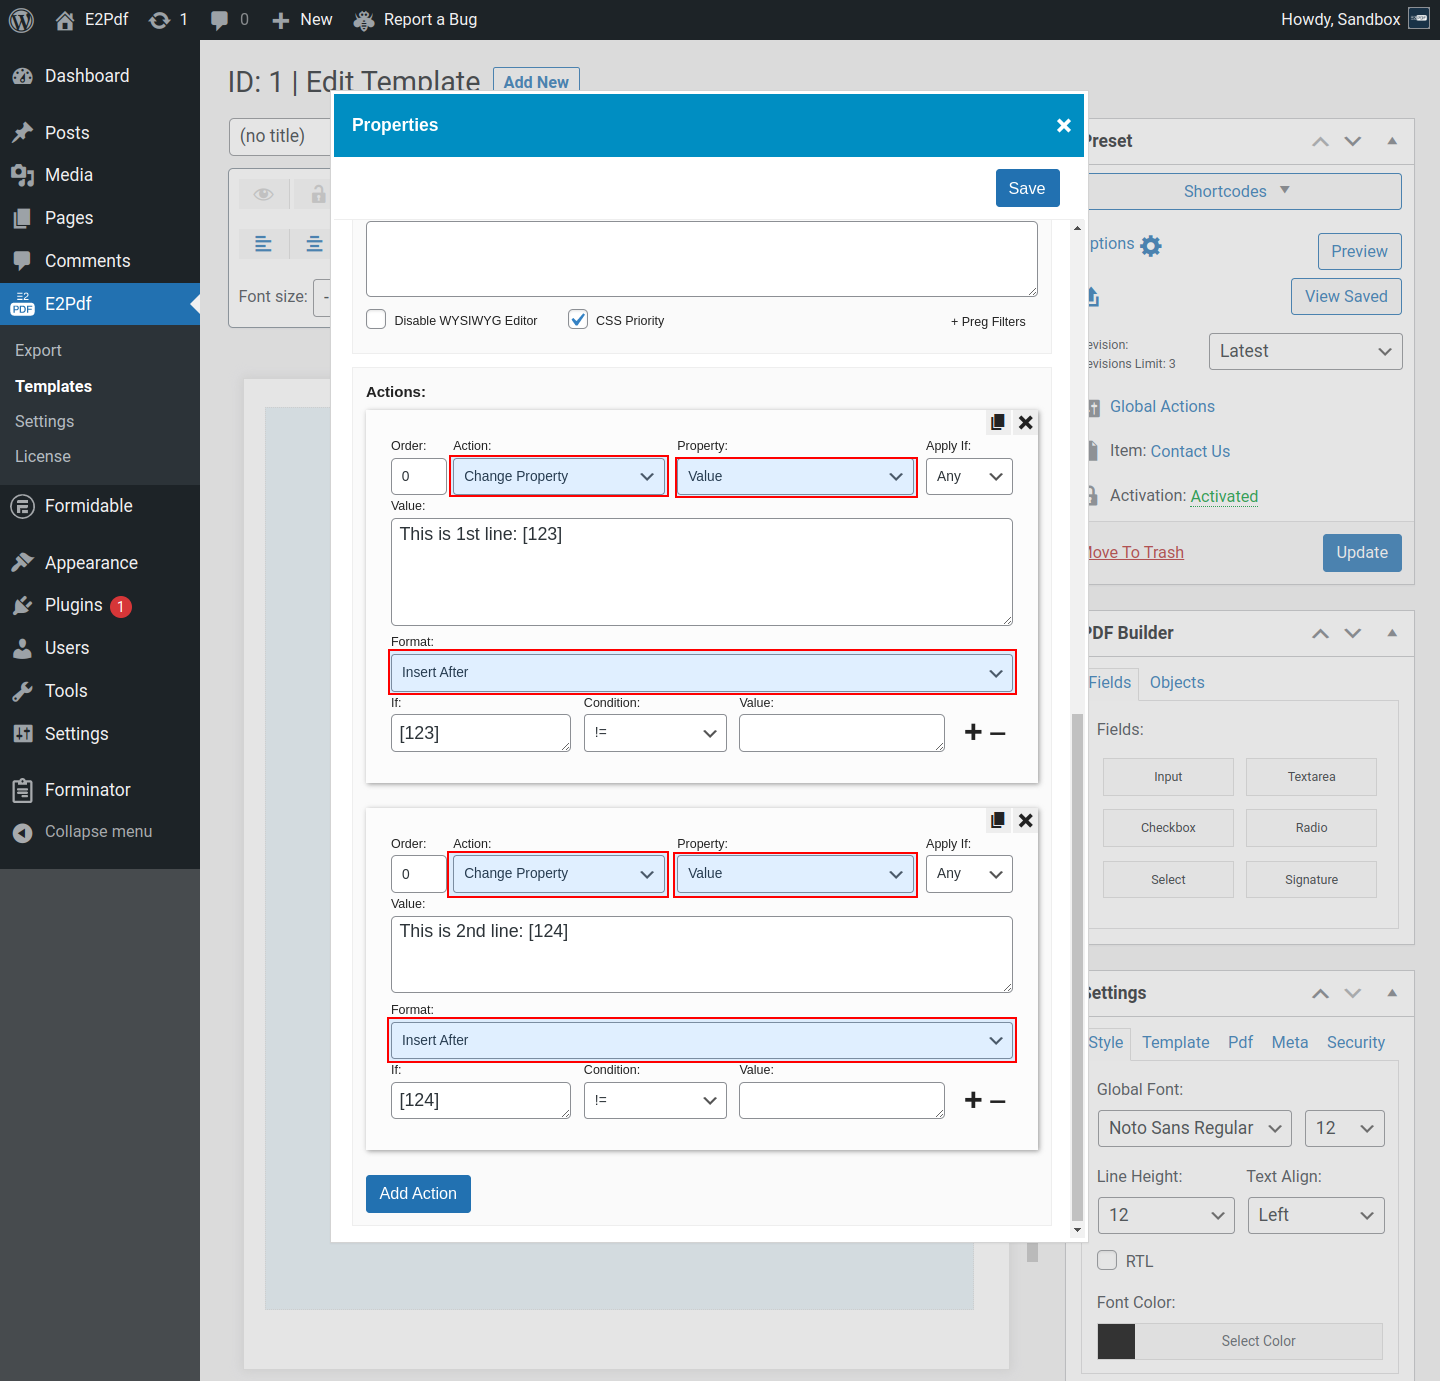Expand the second action's Insert After format dropdown
This screenshot has width=1440, height=1382.
702,1040
